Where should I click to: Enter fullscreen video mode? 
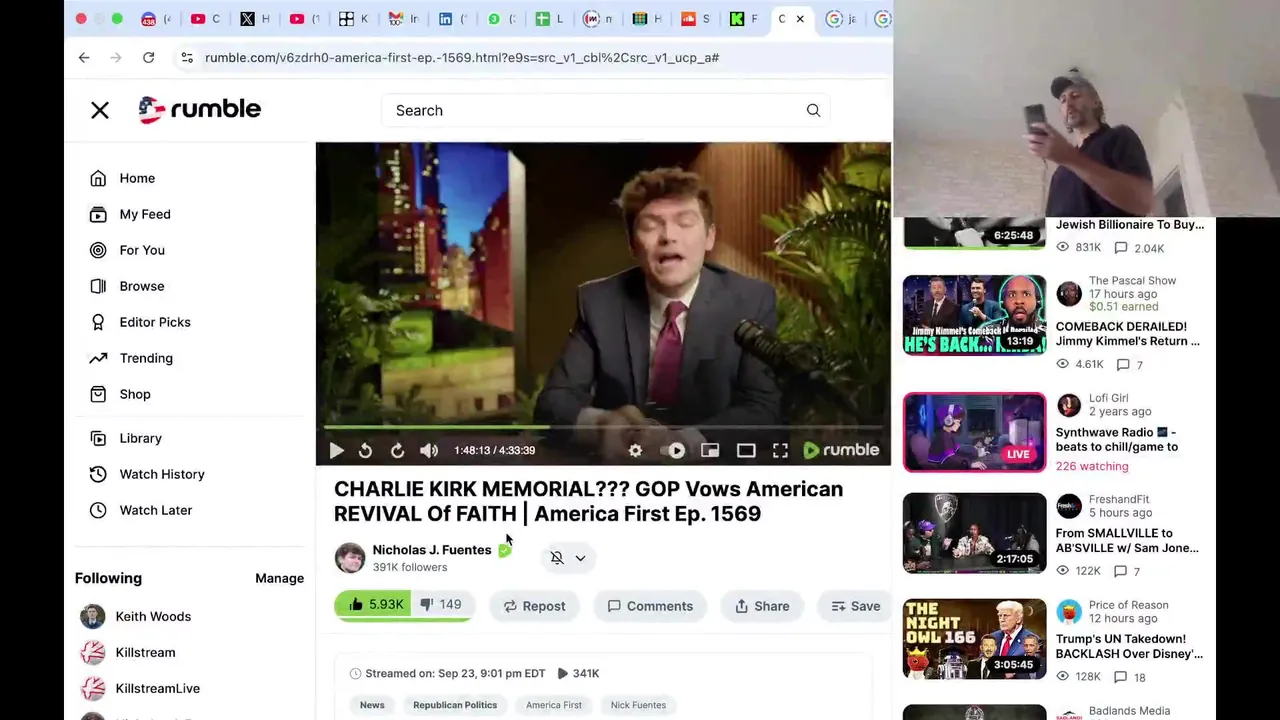[x=780, y=451]
